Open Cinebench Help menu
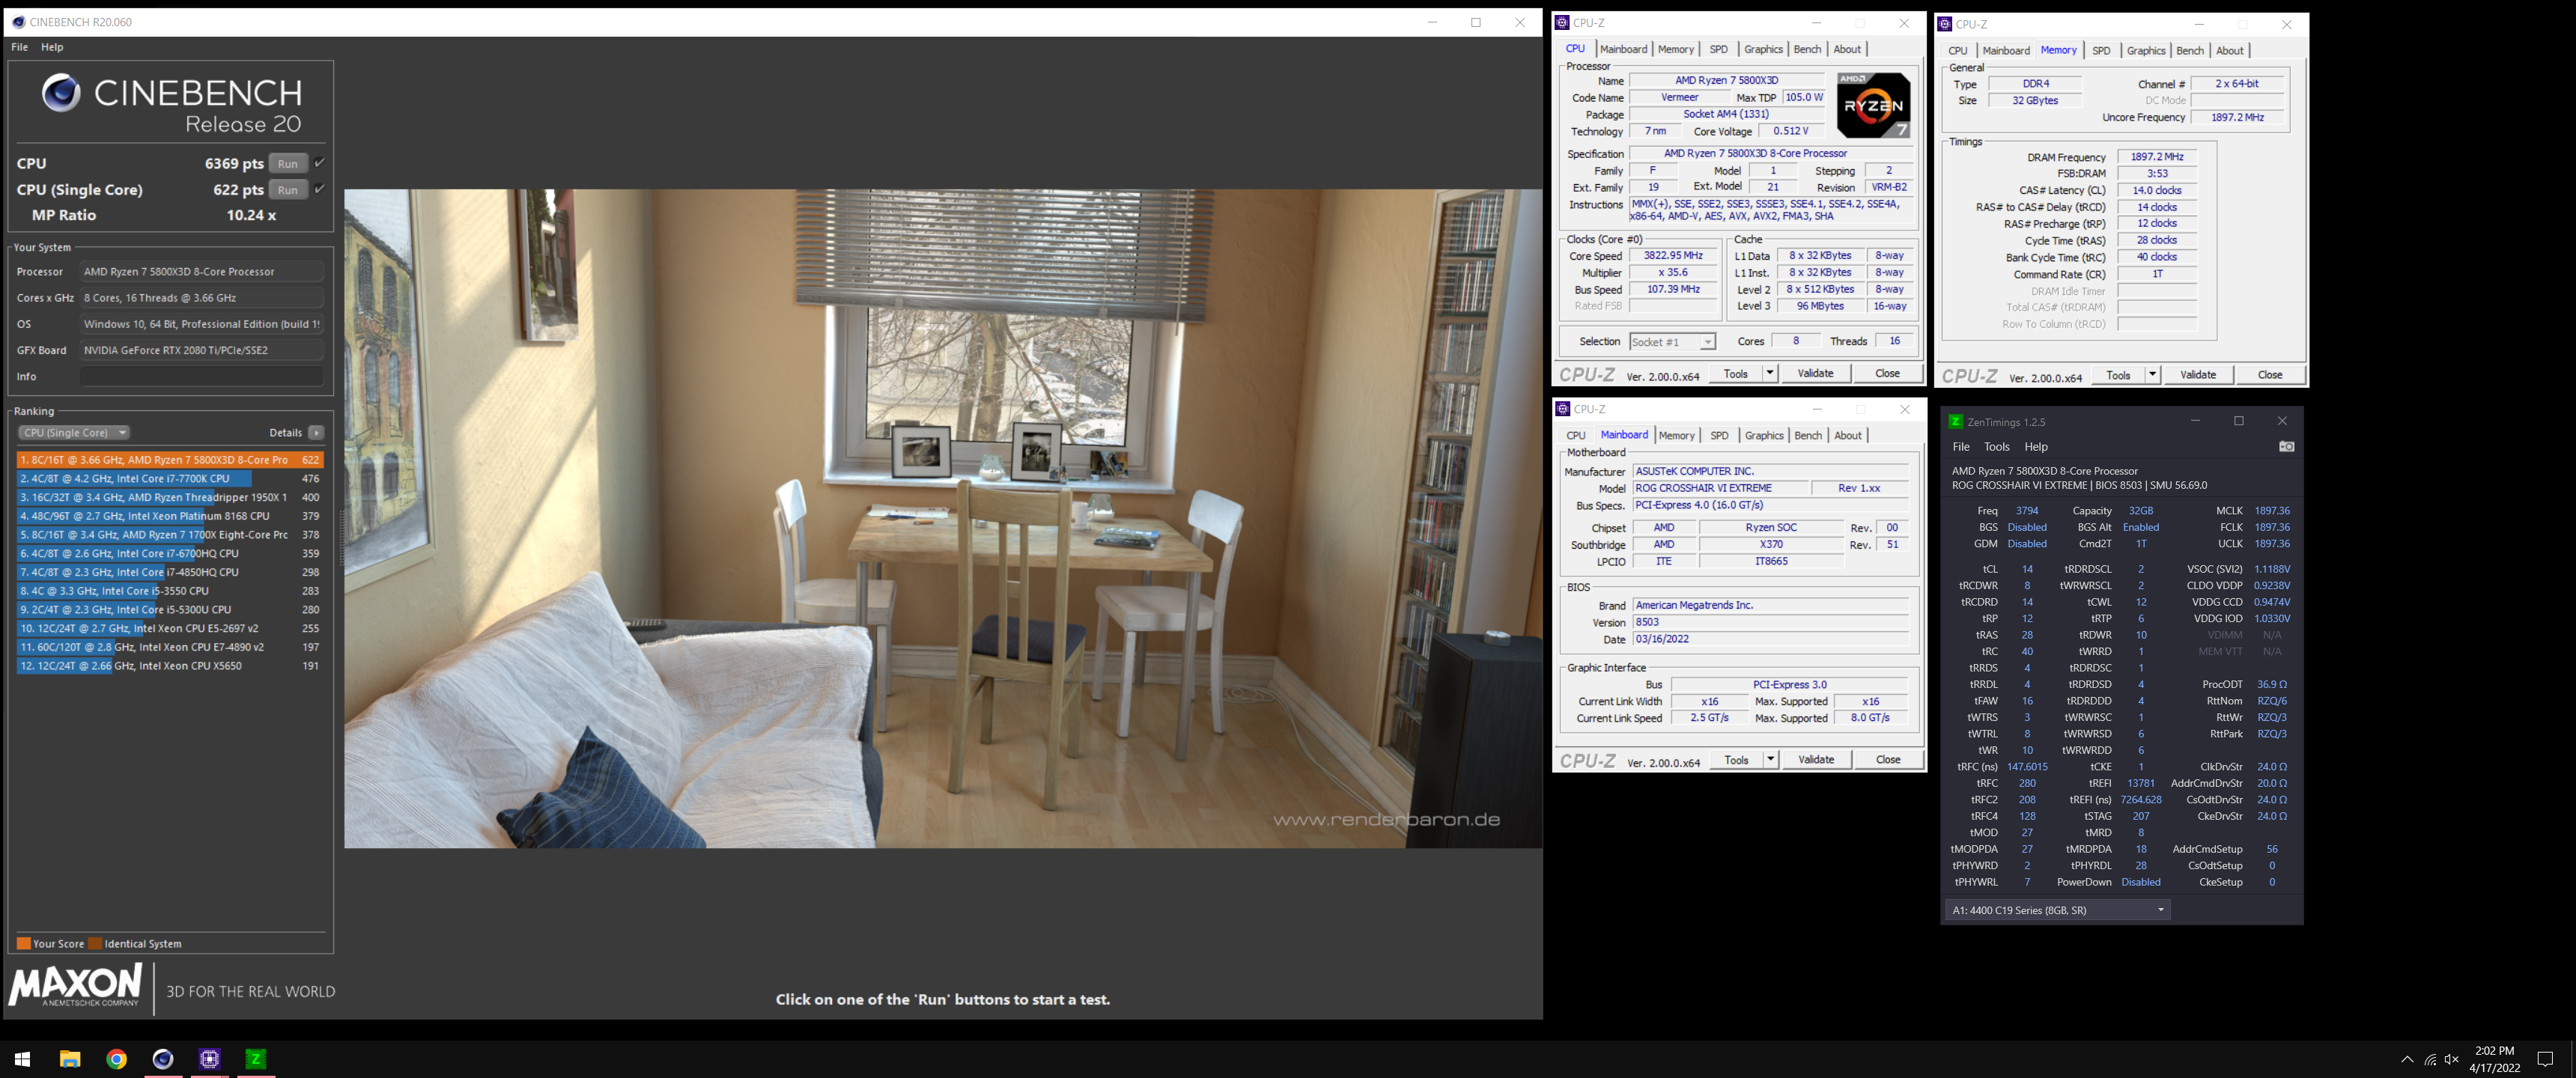This screenshot has height=1078, width=2576. pyautogui.click(x=52, y=47)
